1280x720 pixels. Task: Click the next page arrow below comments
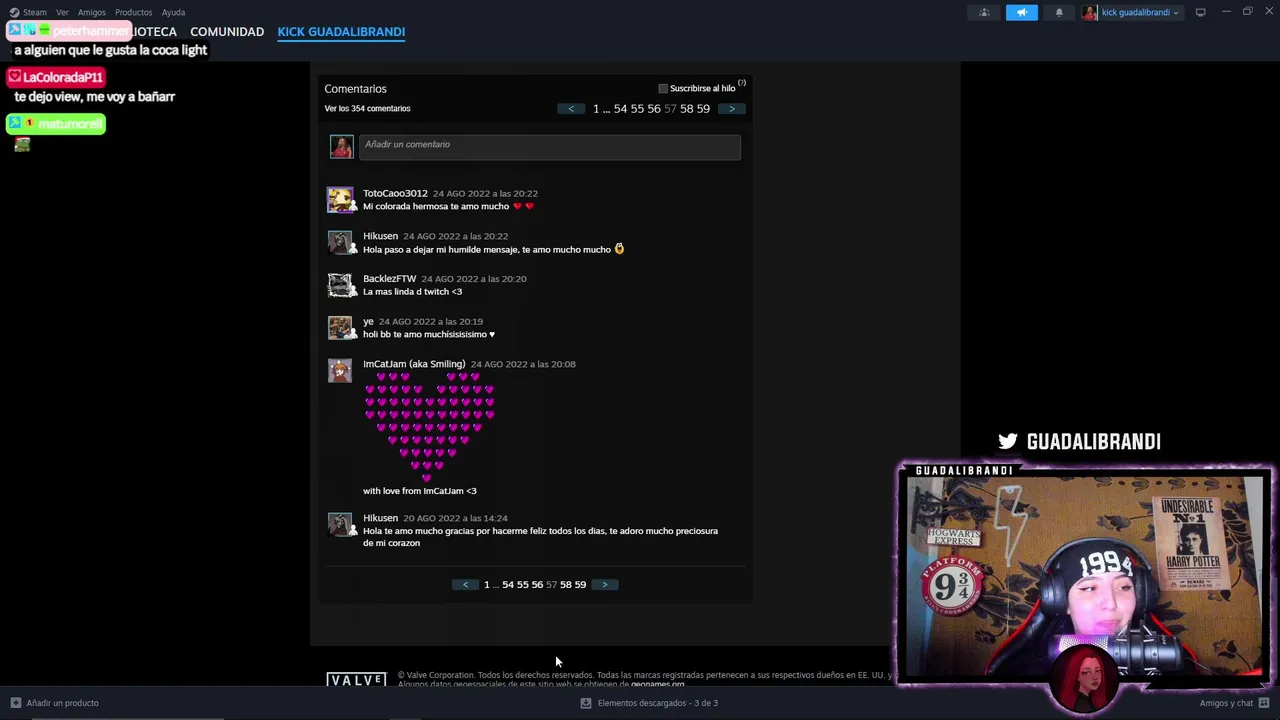(x=604, y=584)
